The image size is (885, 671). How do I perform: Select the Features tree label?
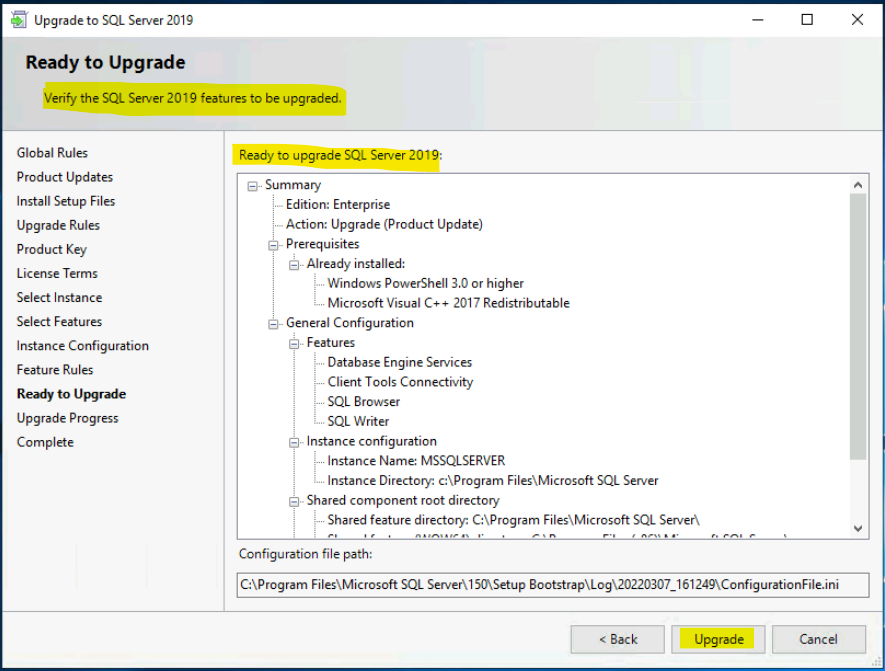tap(331, 343)
